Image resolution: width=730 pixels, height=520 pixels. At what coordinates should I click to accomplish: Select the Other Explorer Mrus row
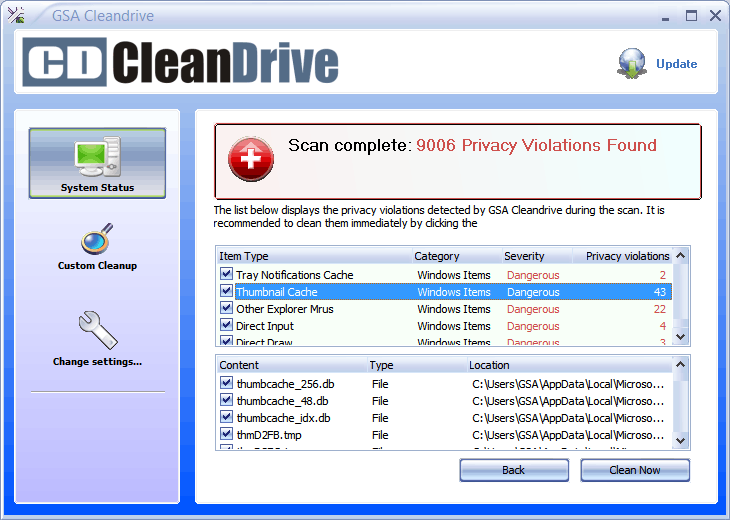(445, 309)
